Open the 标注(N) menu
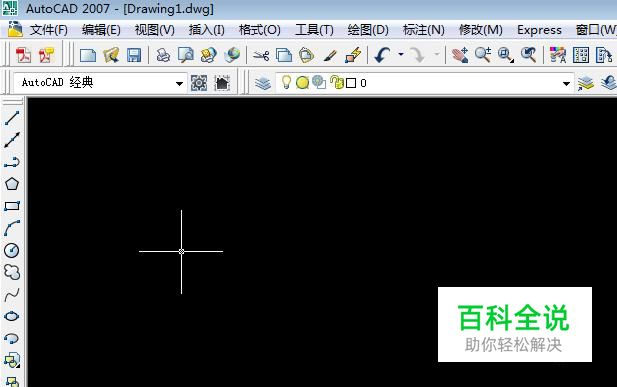The image size is (617, 387). 424,30
